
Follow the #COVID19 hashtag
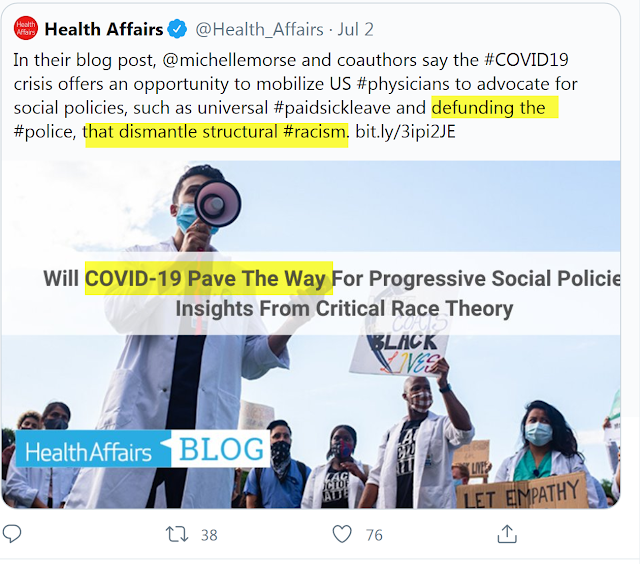tap(526, 60)
